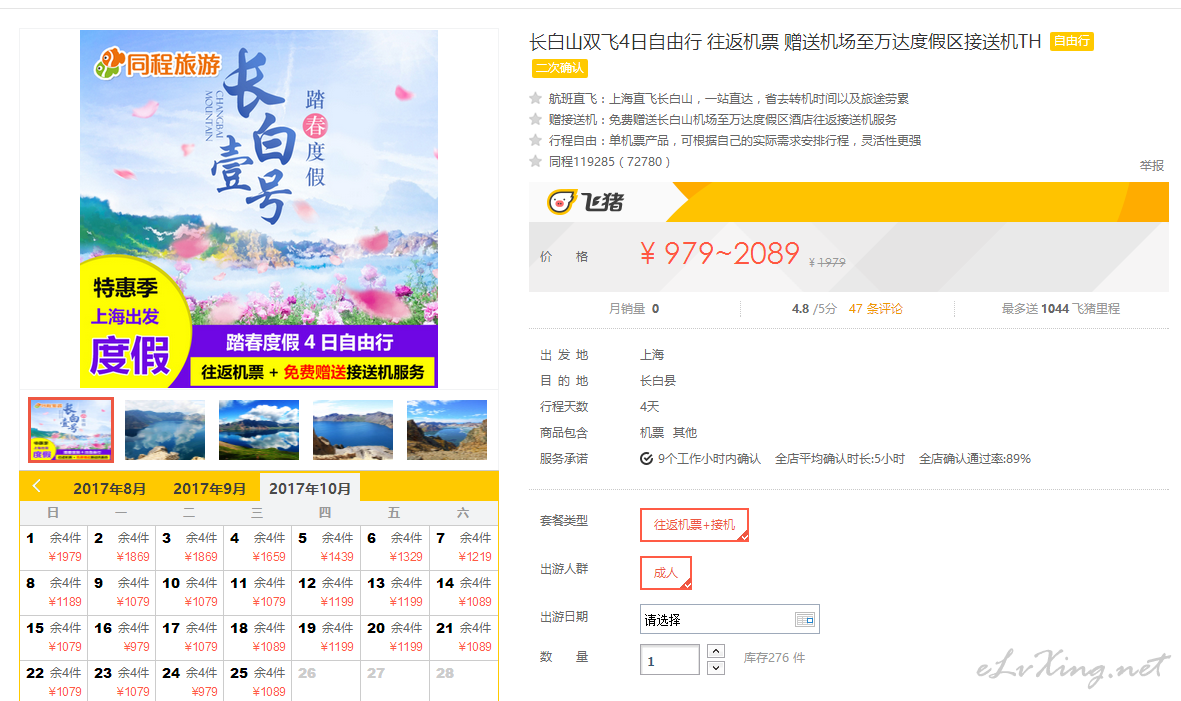Click the previous month arrow in calendar
Image resolution: width=1181 pixels, height=701 pixels.
pyautogui.click(x=37, y=486)
